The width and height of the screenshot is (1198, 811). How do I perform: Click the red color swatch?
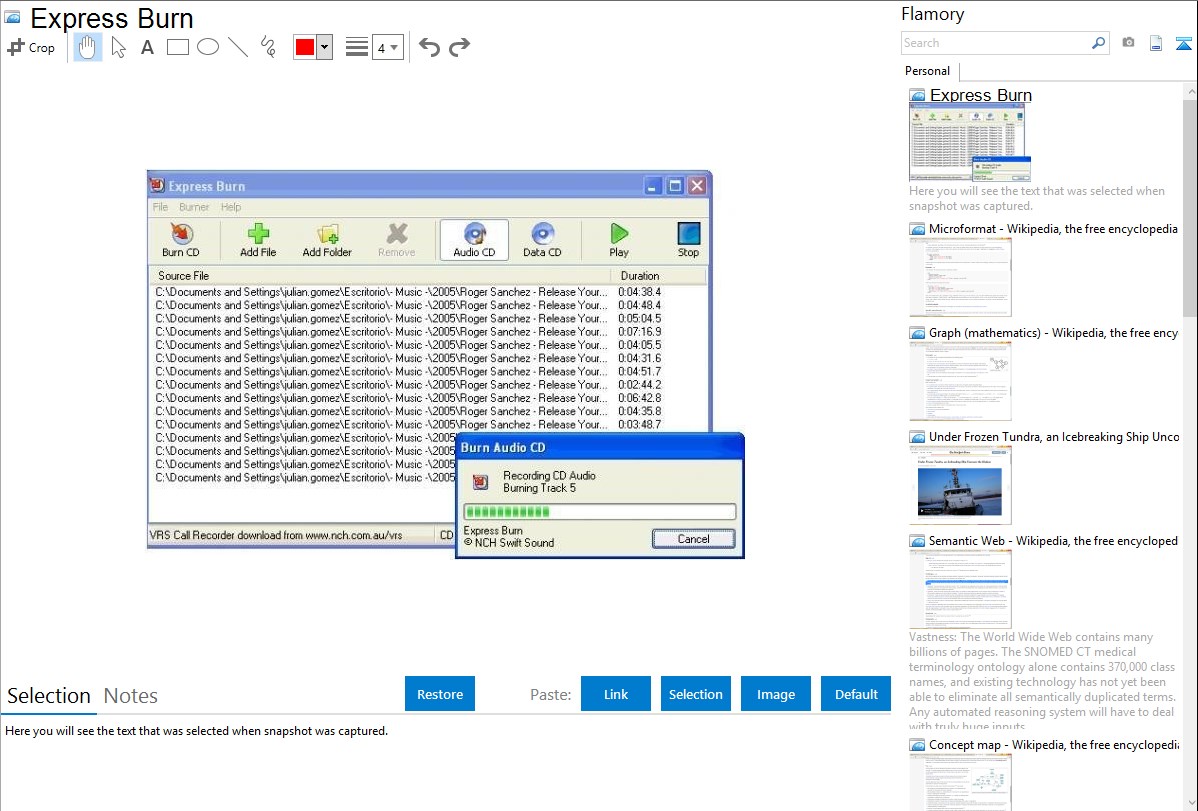point(305,47)
